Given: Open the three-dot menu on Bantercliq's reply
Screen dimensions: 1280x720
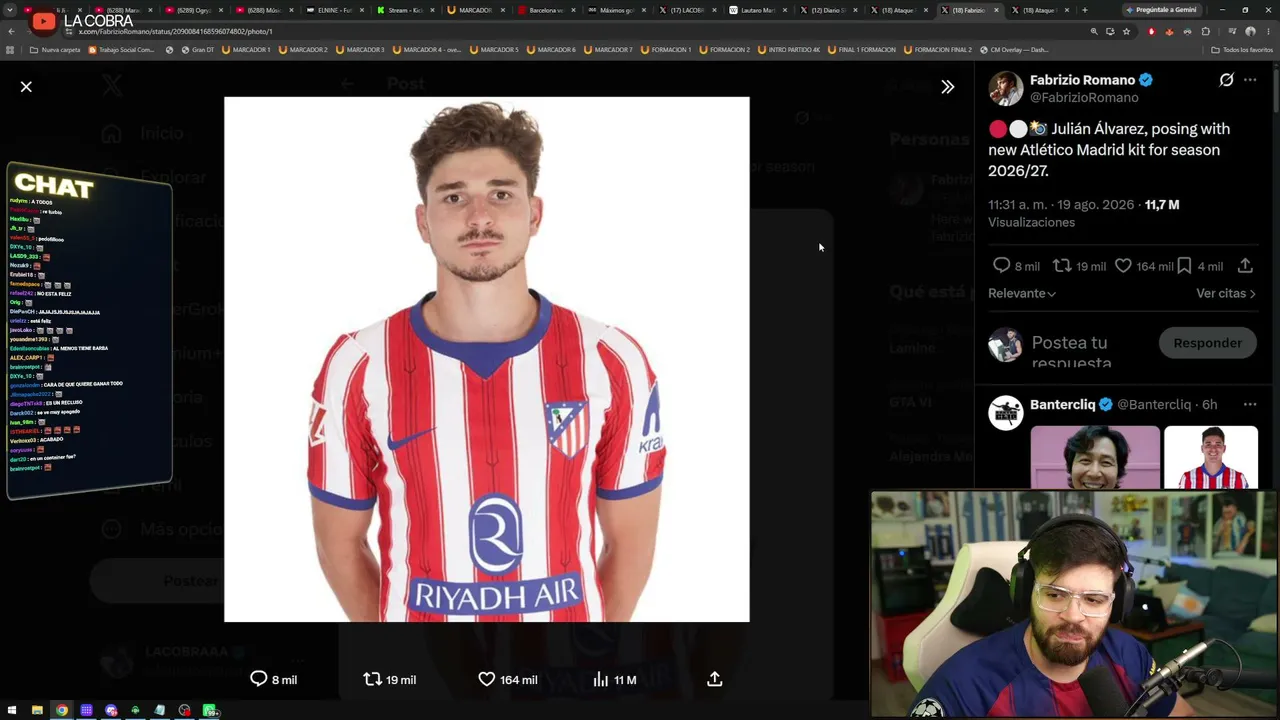Looking at the screenshot, I should 1250,404.
